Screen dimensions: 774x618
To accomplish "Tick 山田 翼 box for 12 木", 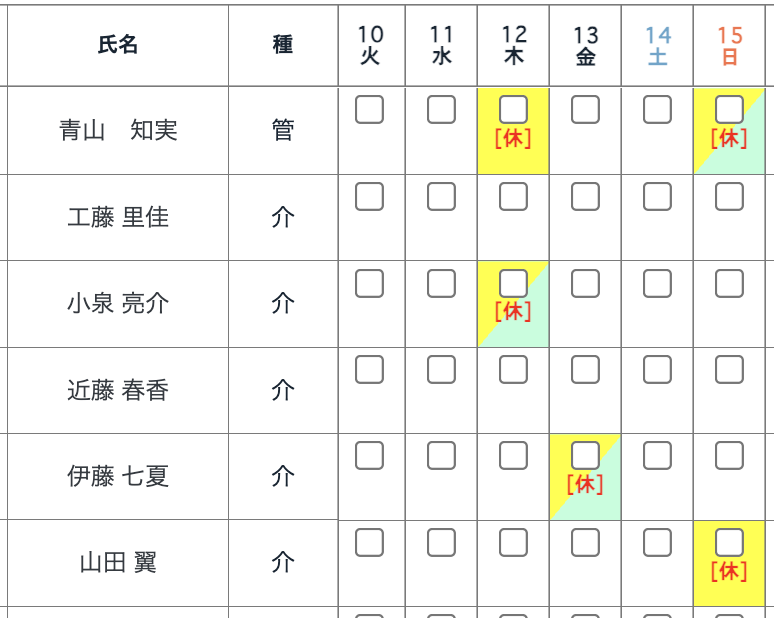I will (x=513, y=543).
